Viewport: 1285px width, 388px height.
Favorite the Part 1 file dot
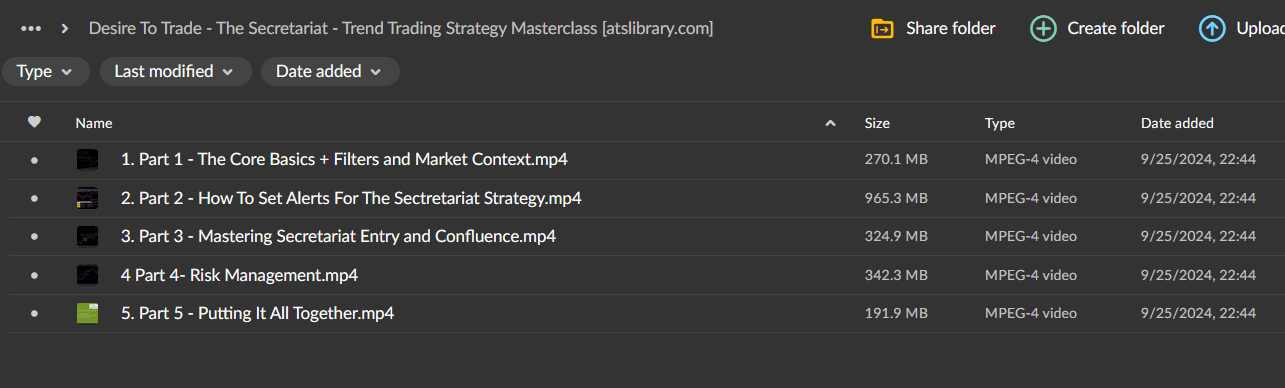click(x=34, y=160)
